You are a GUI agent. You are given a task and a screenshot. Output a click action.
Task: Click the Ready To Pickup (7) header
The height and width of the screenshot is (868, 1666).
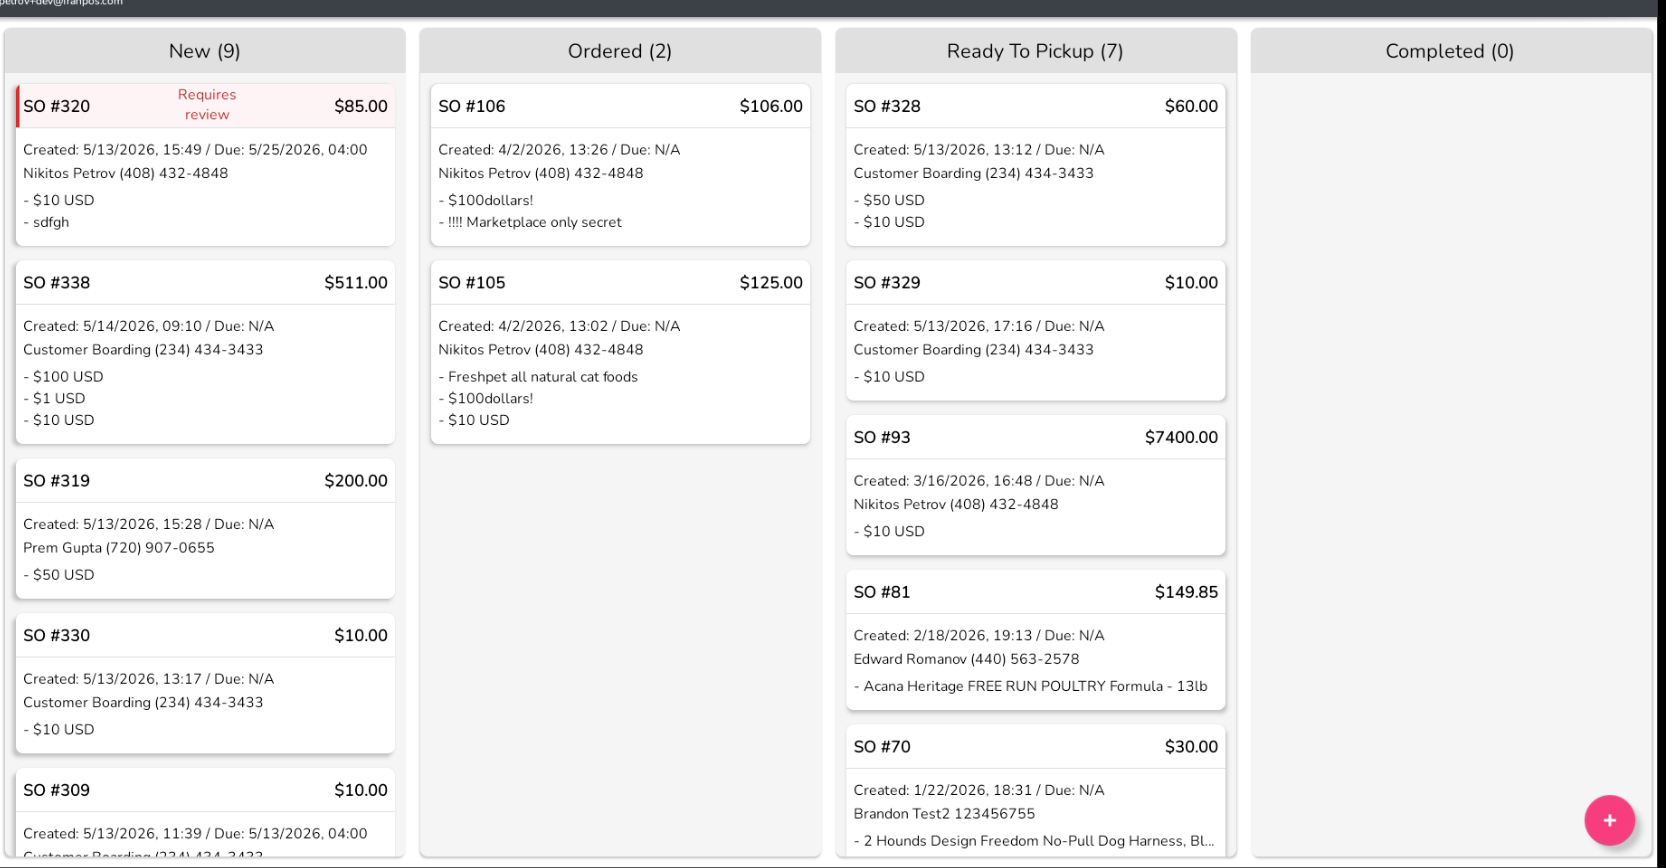point(1035,51)
